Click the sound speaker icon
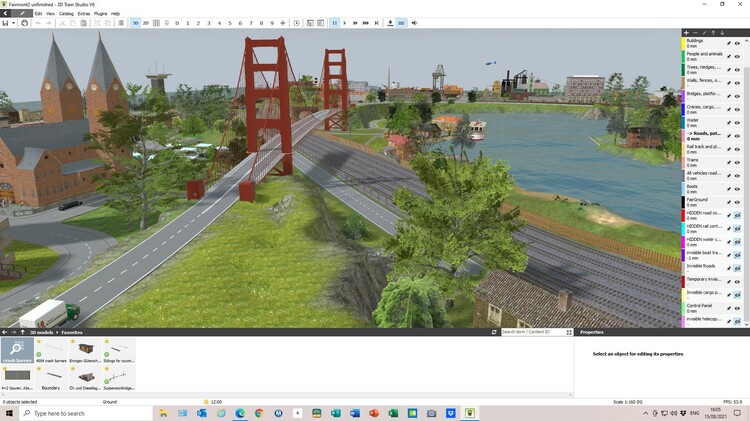This screenshot has height=421, width=750. pos(415,23)
